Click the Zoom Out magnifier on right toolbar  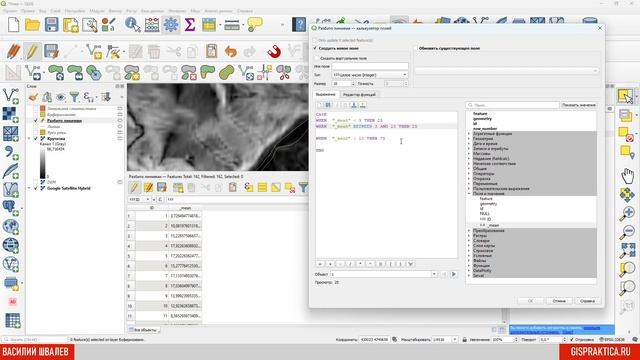[627, 232]
